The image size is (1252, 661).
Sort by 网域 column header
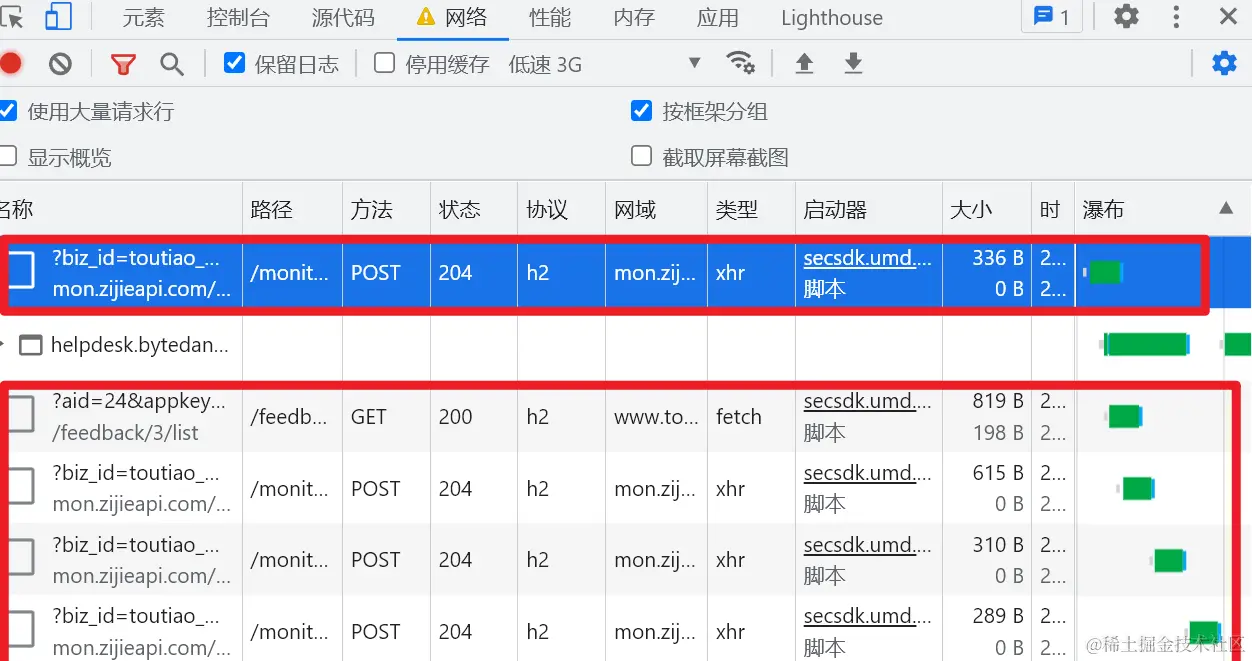point(655,209)
